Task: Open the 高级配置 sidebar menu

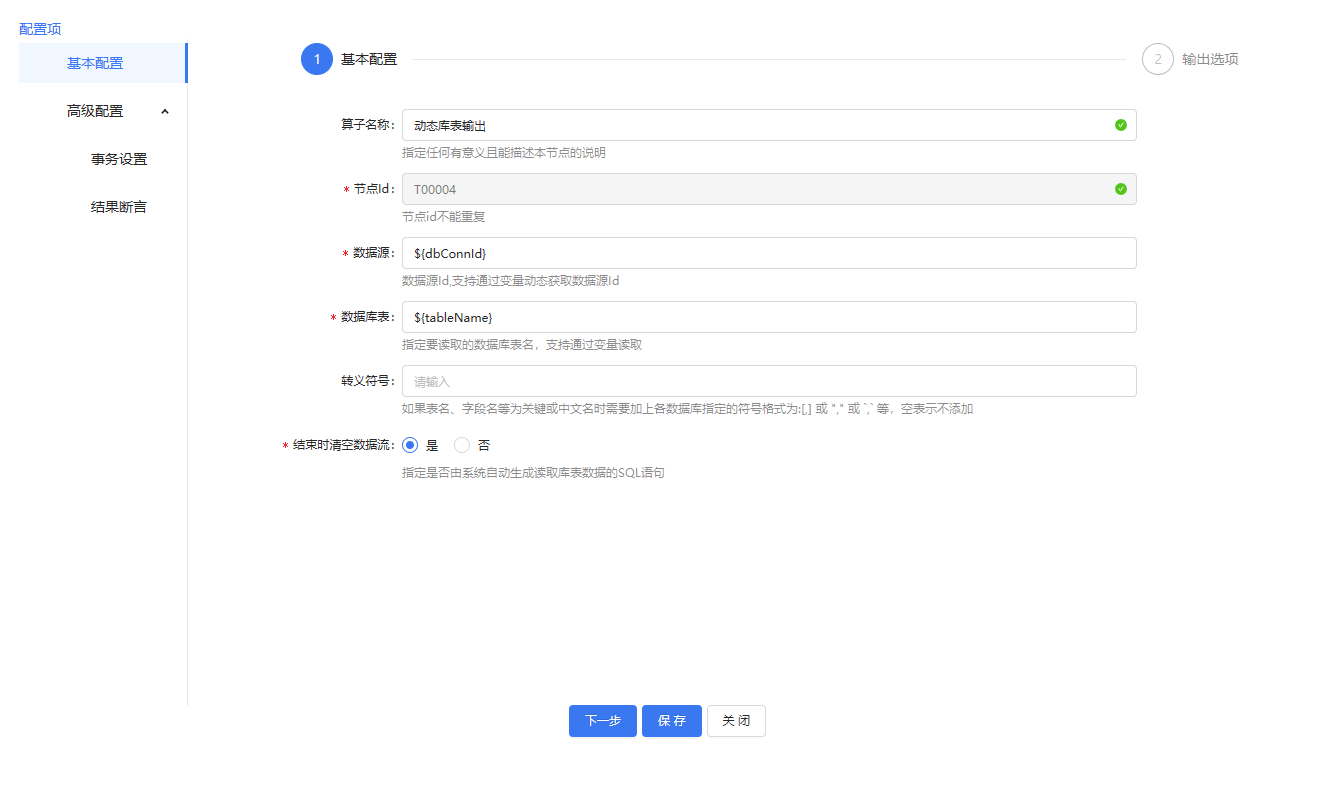Action: point(95,111)
